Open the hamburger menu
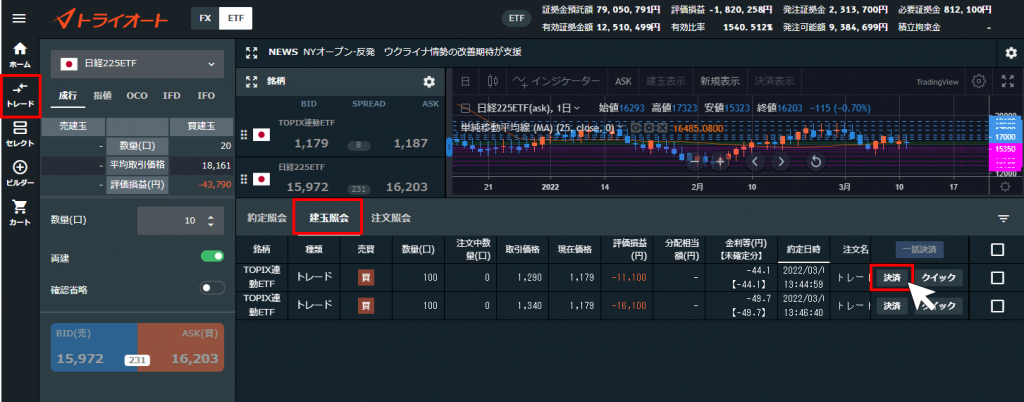The height and width of the screenshot is (402, 1024). pyautogui.click(x=20, y=18)
